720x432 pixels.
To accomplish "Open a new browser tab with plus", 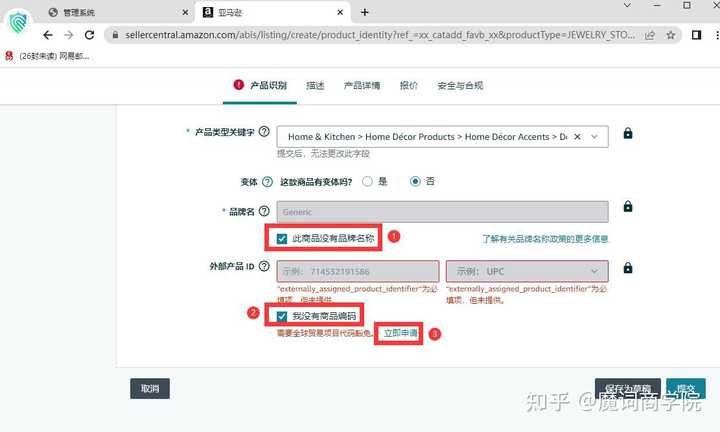I will (365, 12).
